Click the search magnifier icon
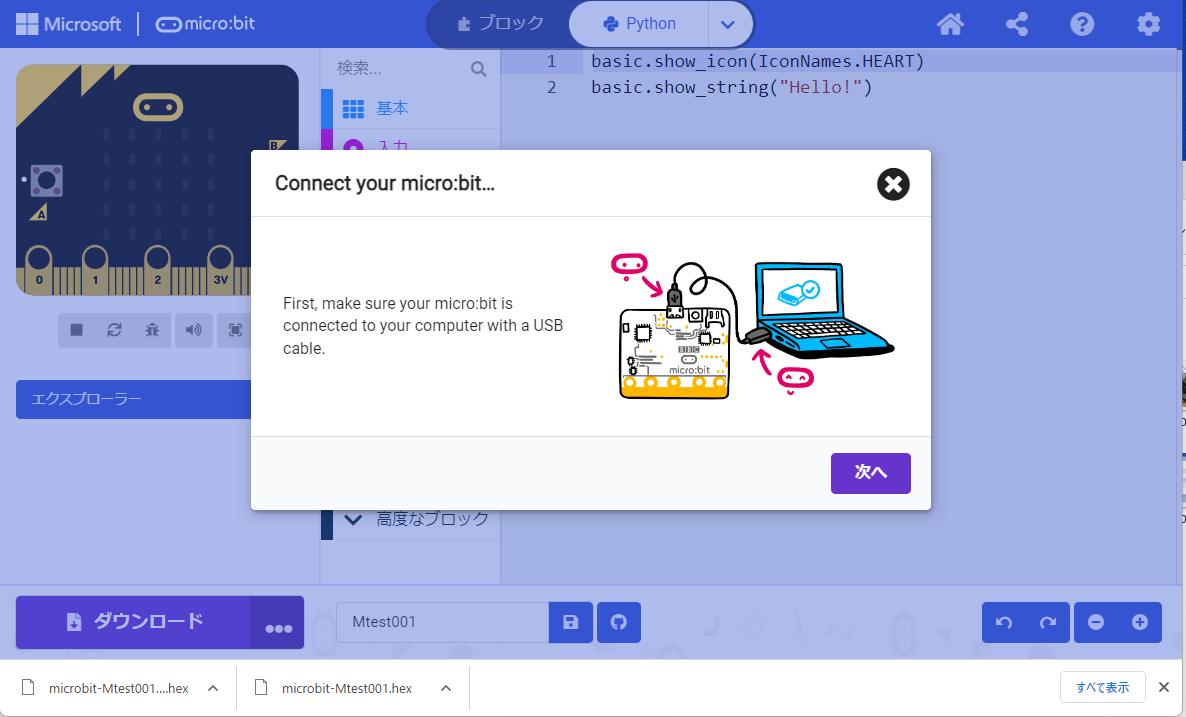 pyautogui.click(x=478, y=69)
